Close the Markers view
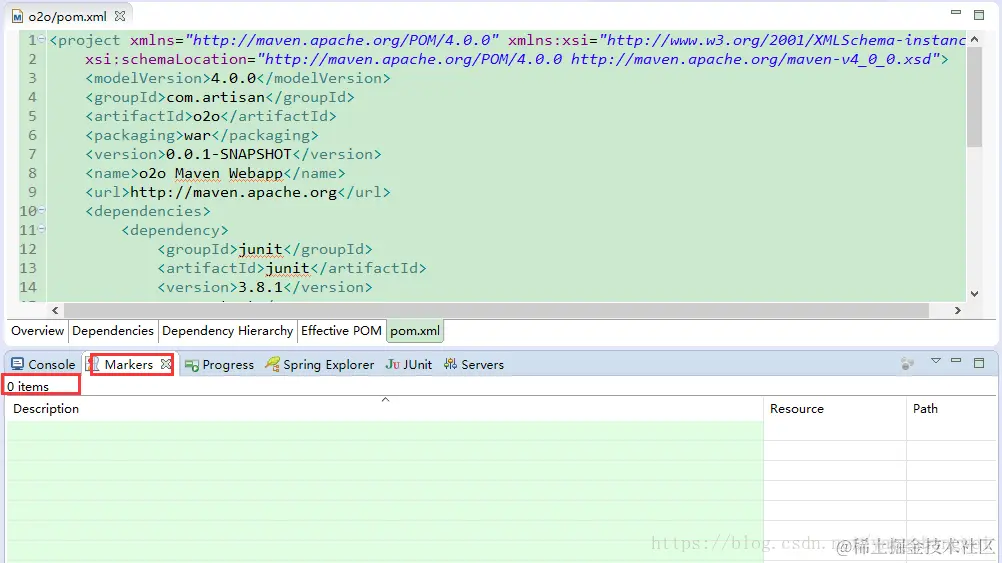 coord(166,364)
